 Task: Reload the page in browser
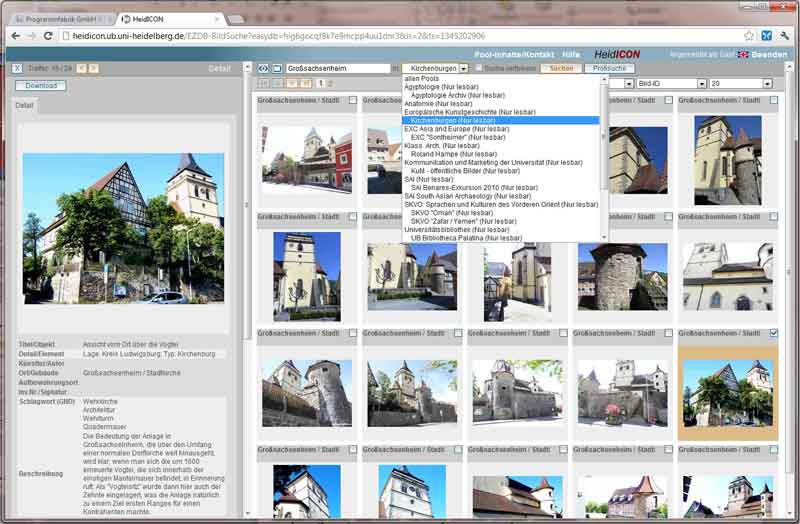(48, 36)
